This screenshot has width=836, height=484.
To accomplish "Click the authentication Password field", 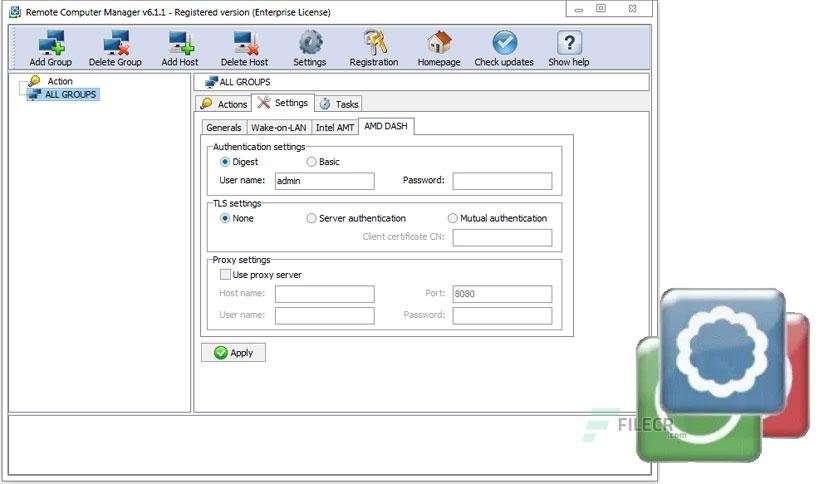I will coord(502,181).
